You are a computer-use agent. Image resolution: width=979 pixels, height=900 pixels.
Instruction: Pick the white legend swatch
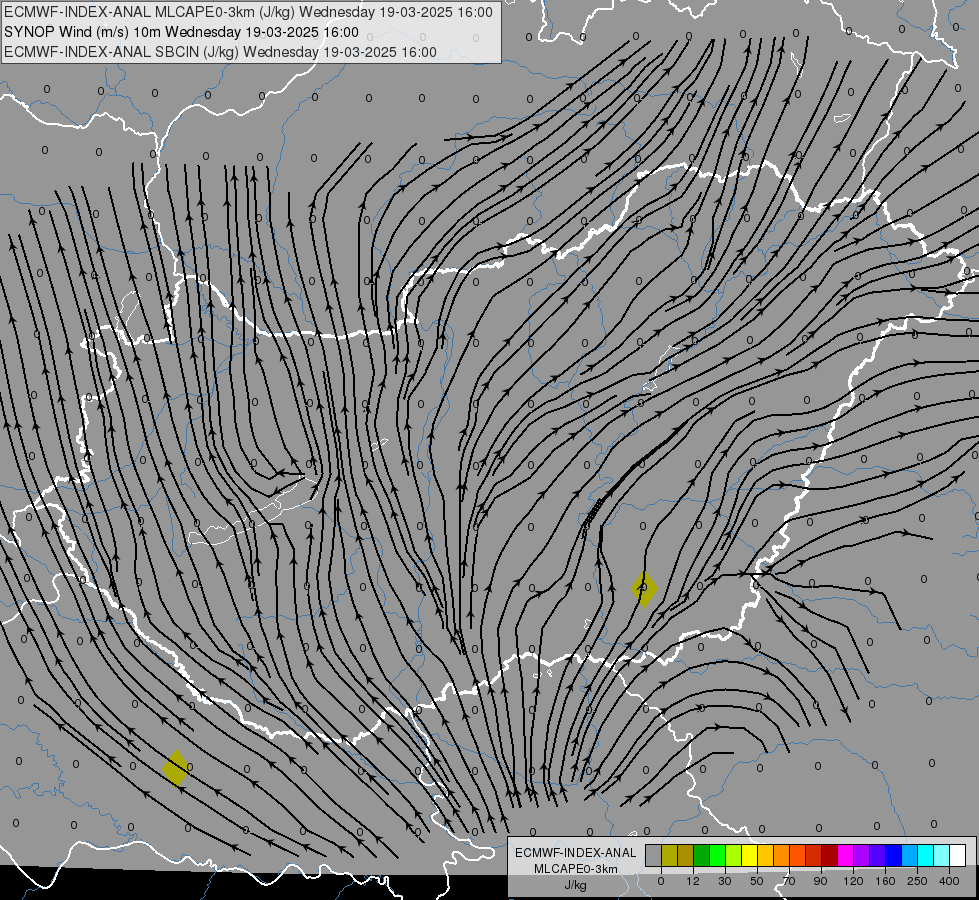(958, 855)
